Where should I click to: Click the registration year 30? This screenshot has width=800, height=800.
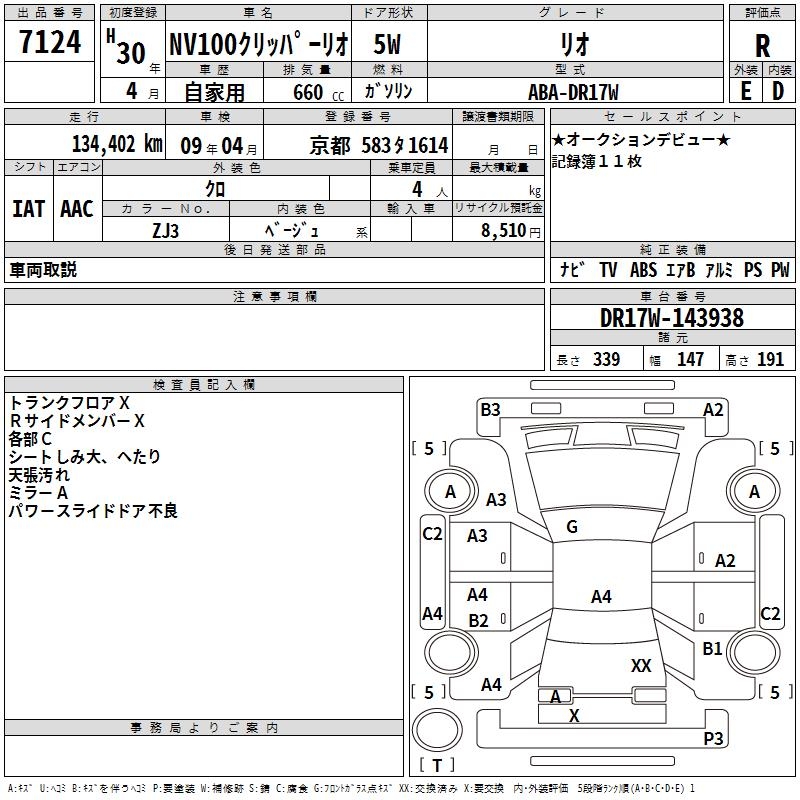point(131,53)
